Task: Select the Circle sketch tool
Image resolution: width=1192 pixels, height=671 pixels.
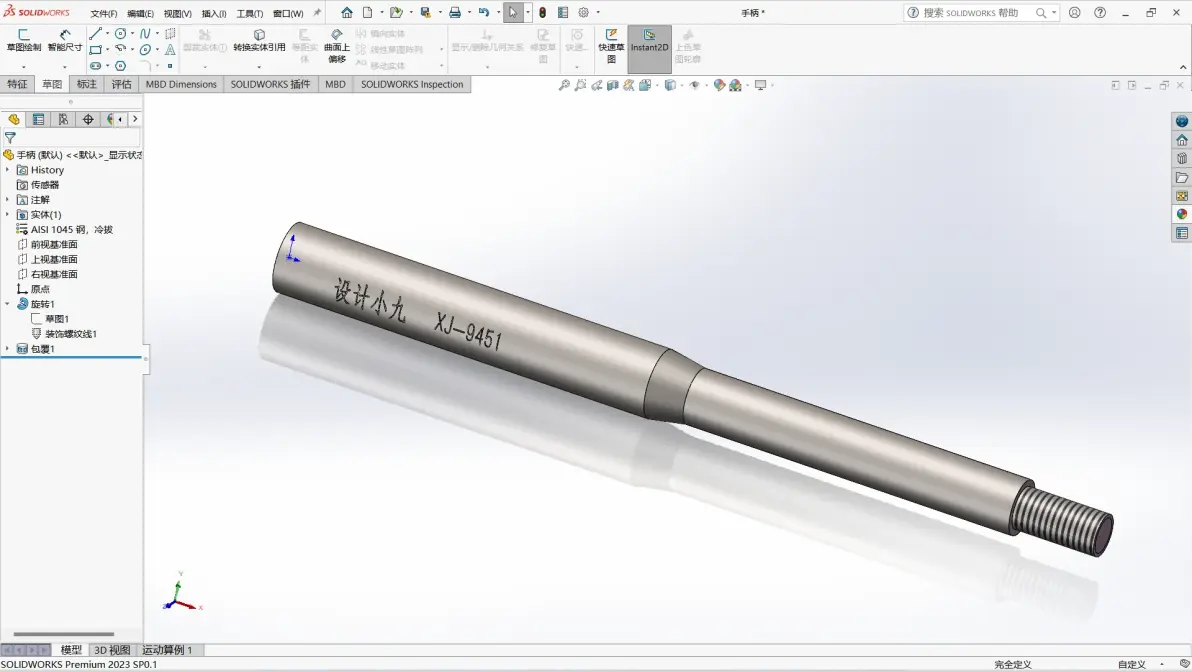Action: (121, 33)
